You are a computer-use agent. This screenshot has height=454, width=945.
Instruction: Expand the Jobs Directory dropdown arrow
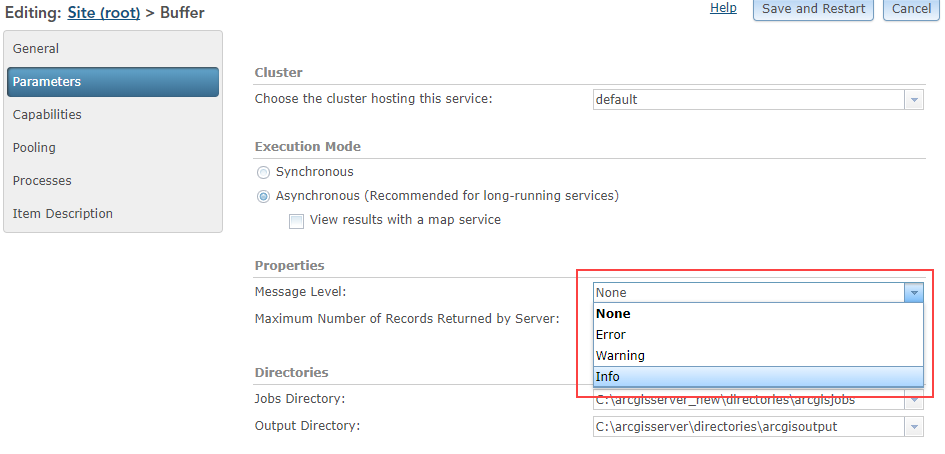913,401
